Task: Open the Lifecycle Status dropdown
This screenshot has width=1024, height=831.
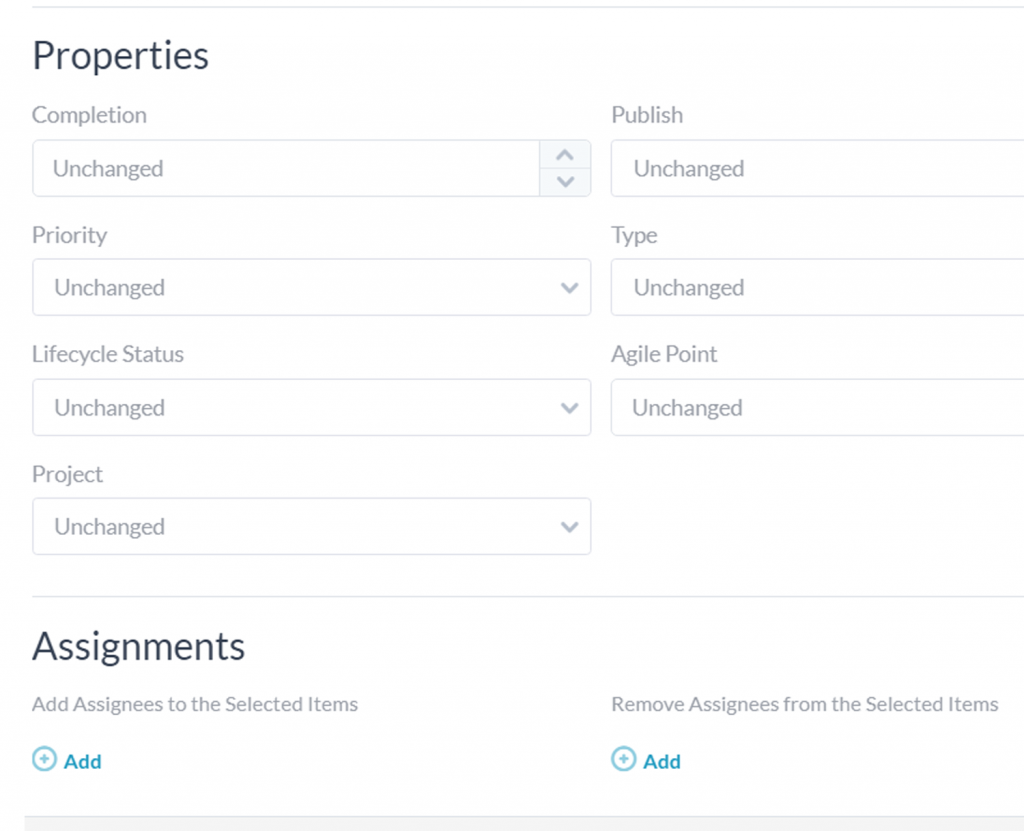Action: coord(300,408)
